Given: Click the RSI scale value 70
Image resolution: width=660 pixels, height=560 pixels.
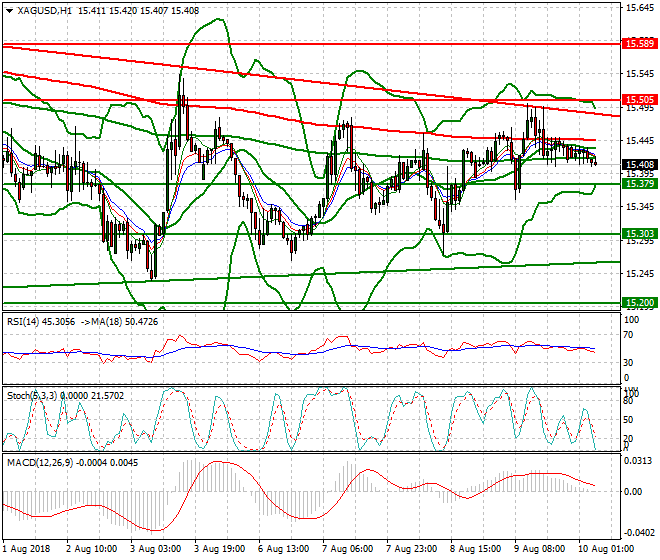Looking at the screenshot, I should 628,335.
